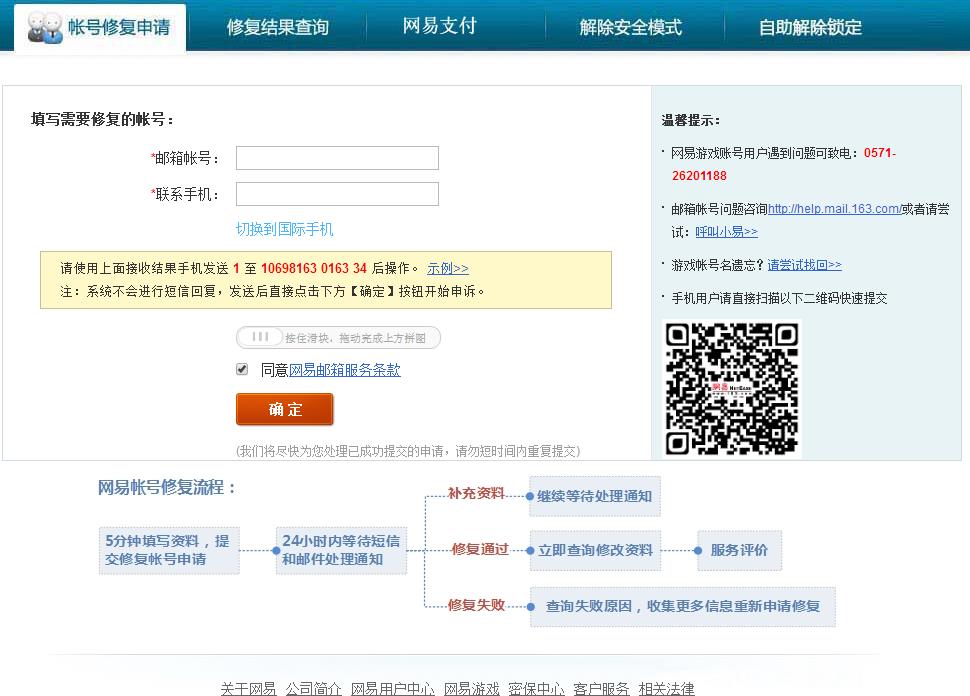Click the 邮箱帐号 email input field

tap(336, 157)
